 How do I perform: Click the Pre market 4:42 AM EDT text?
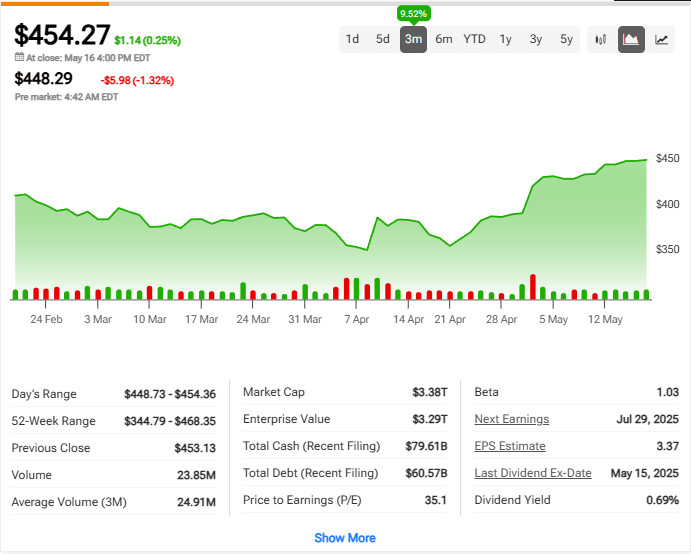click(67, 97)
